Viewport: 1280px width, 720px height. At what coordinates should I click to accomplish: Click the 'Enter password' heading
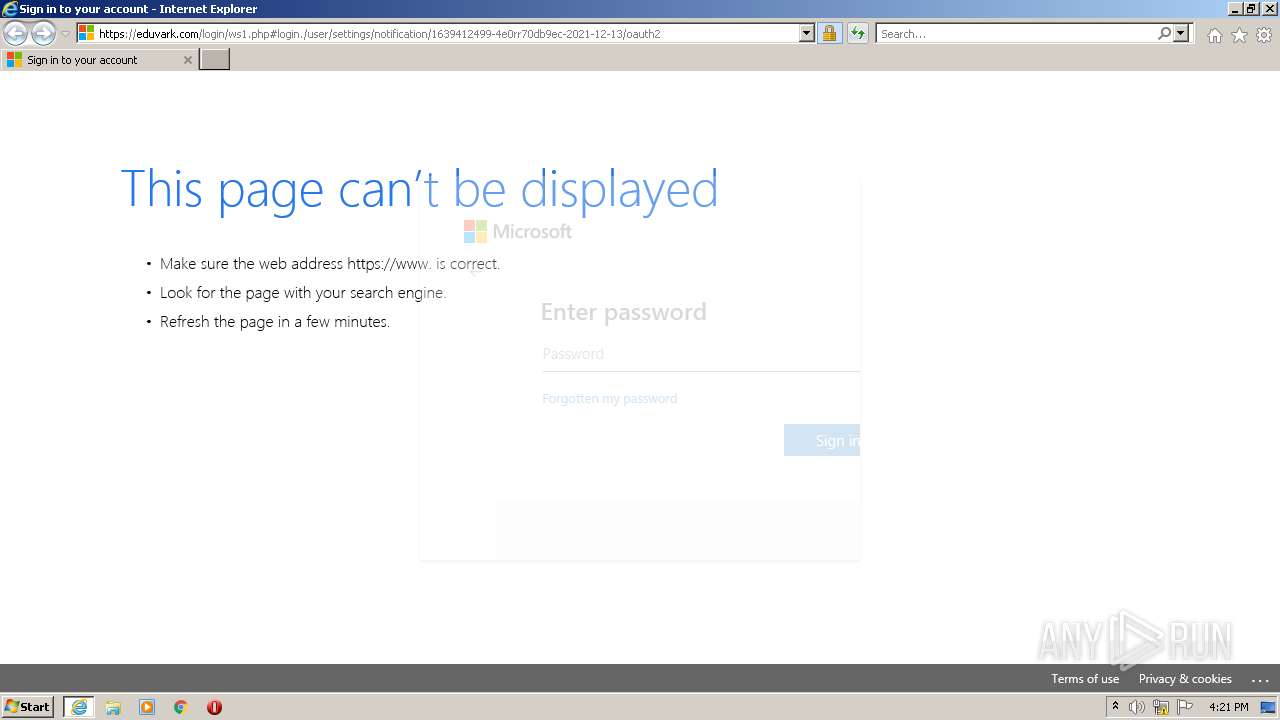click(x=624, y=312)
